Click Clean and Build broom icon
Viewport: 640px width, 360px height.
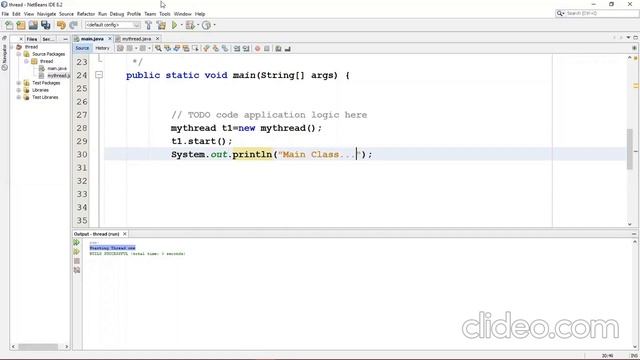[162, 25]
